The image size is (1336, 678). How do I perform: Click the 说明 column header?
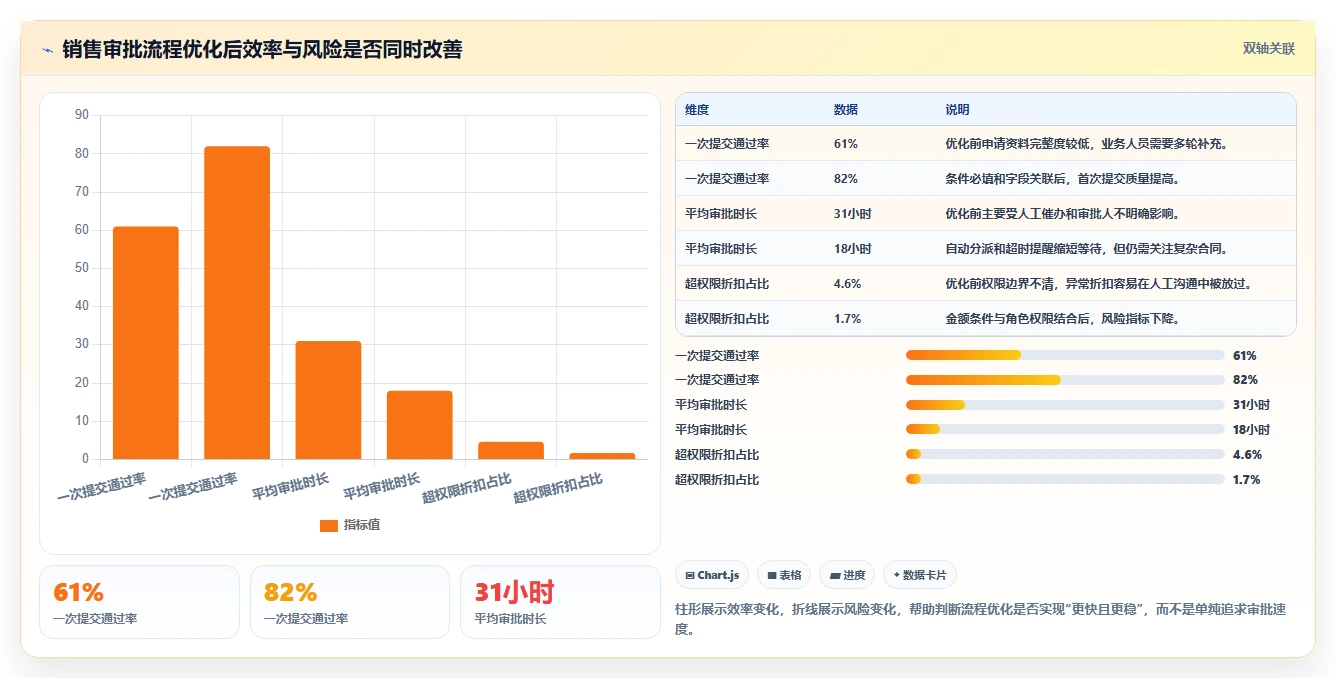click(x=957, y=110)
